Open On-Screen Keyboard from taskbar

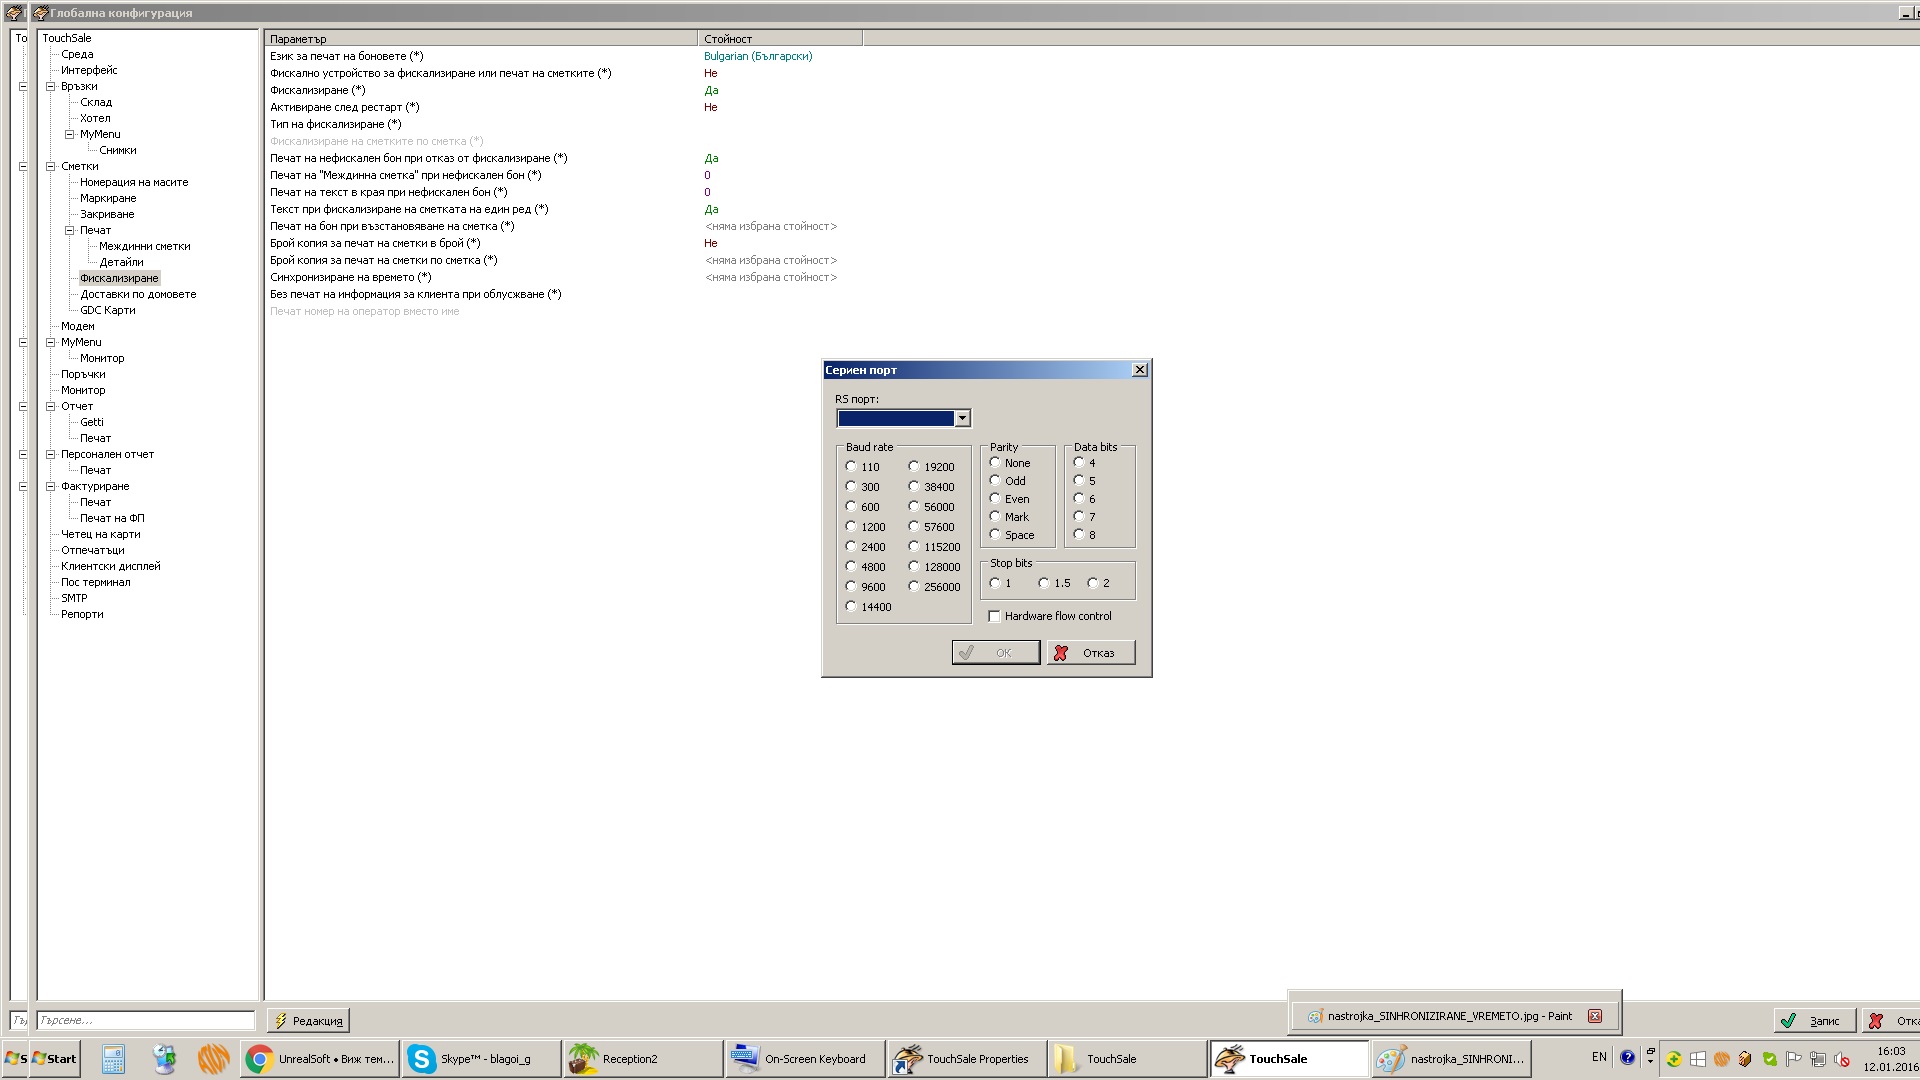804,1059
